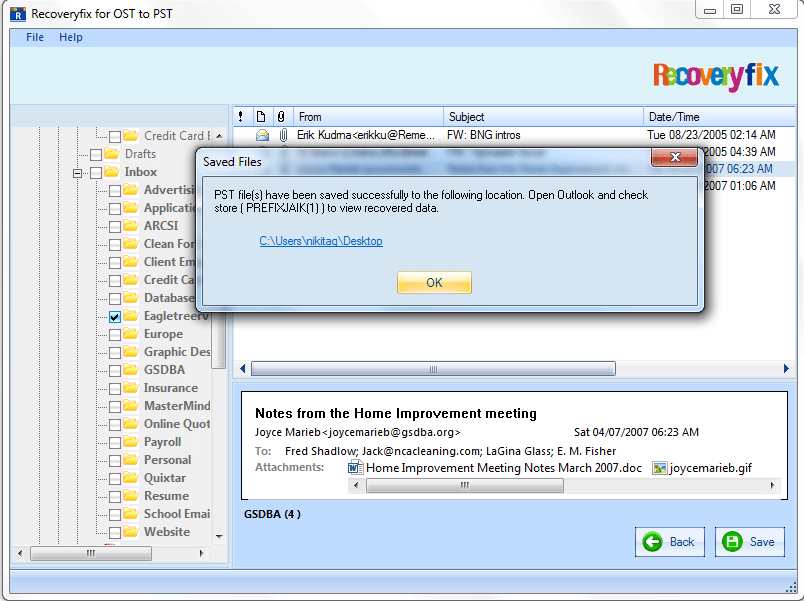Click the MasterMind folder icon
The width and height of the screenshot is (804, 601).
coord(131,405)
